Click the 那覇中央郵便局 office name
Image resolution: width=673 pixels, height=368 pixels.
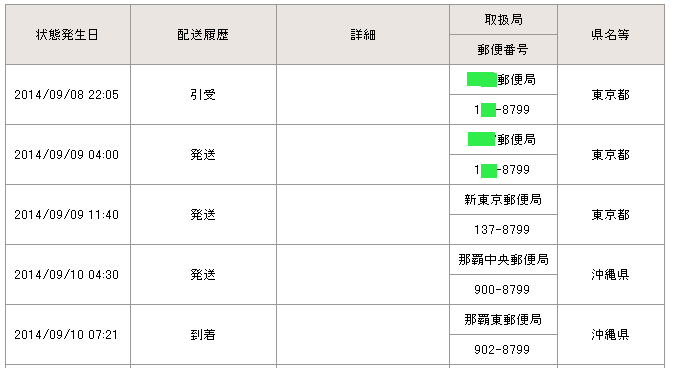[x=503, y=260]
